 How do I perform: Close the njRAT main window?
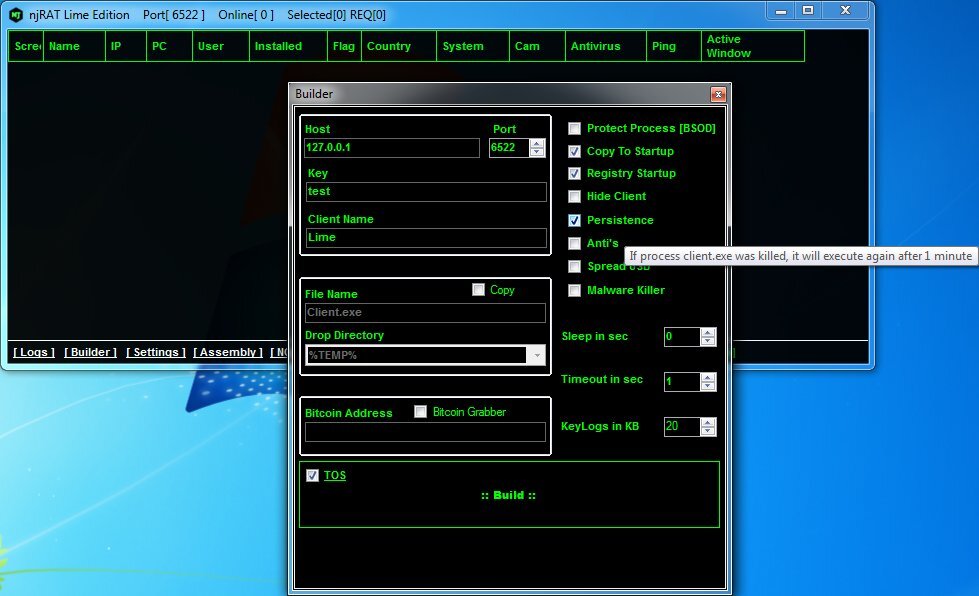(x=845, y=11)
